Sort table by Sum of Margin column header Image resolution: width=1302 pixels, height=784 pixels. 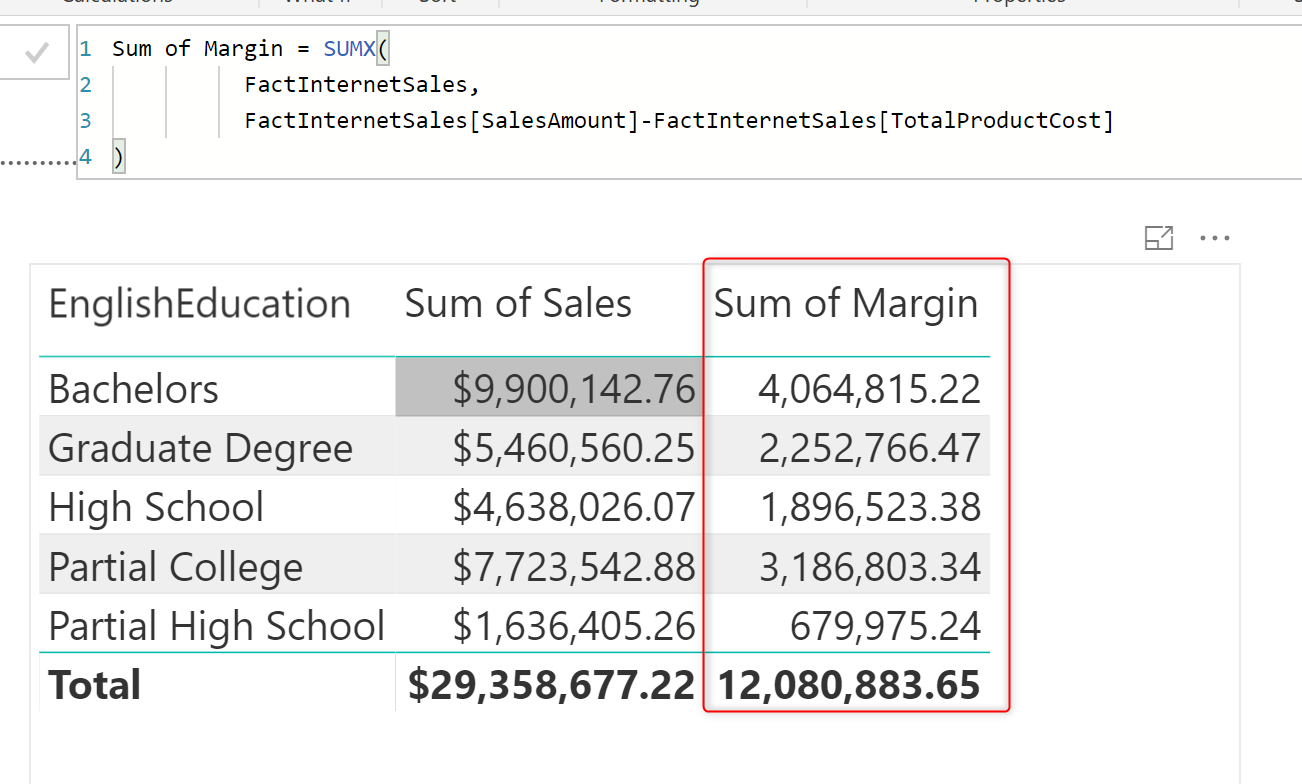pos(846,302)
